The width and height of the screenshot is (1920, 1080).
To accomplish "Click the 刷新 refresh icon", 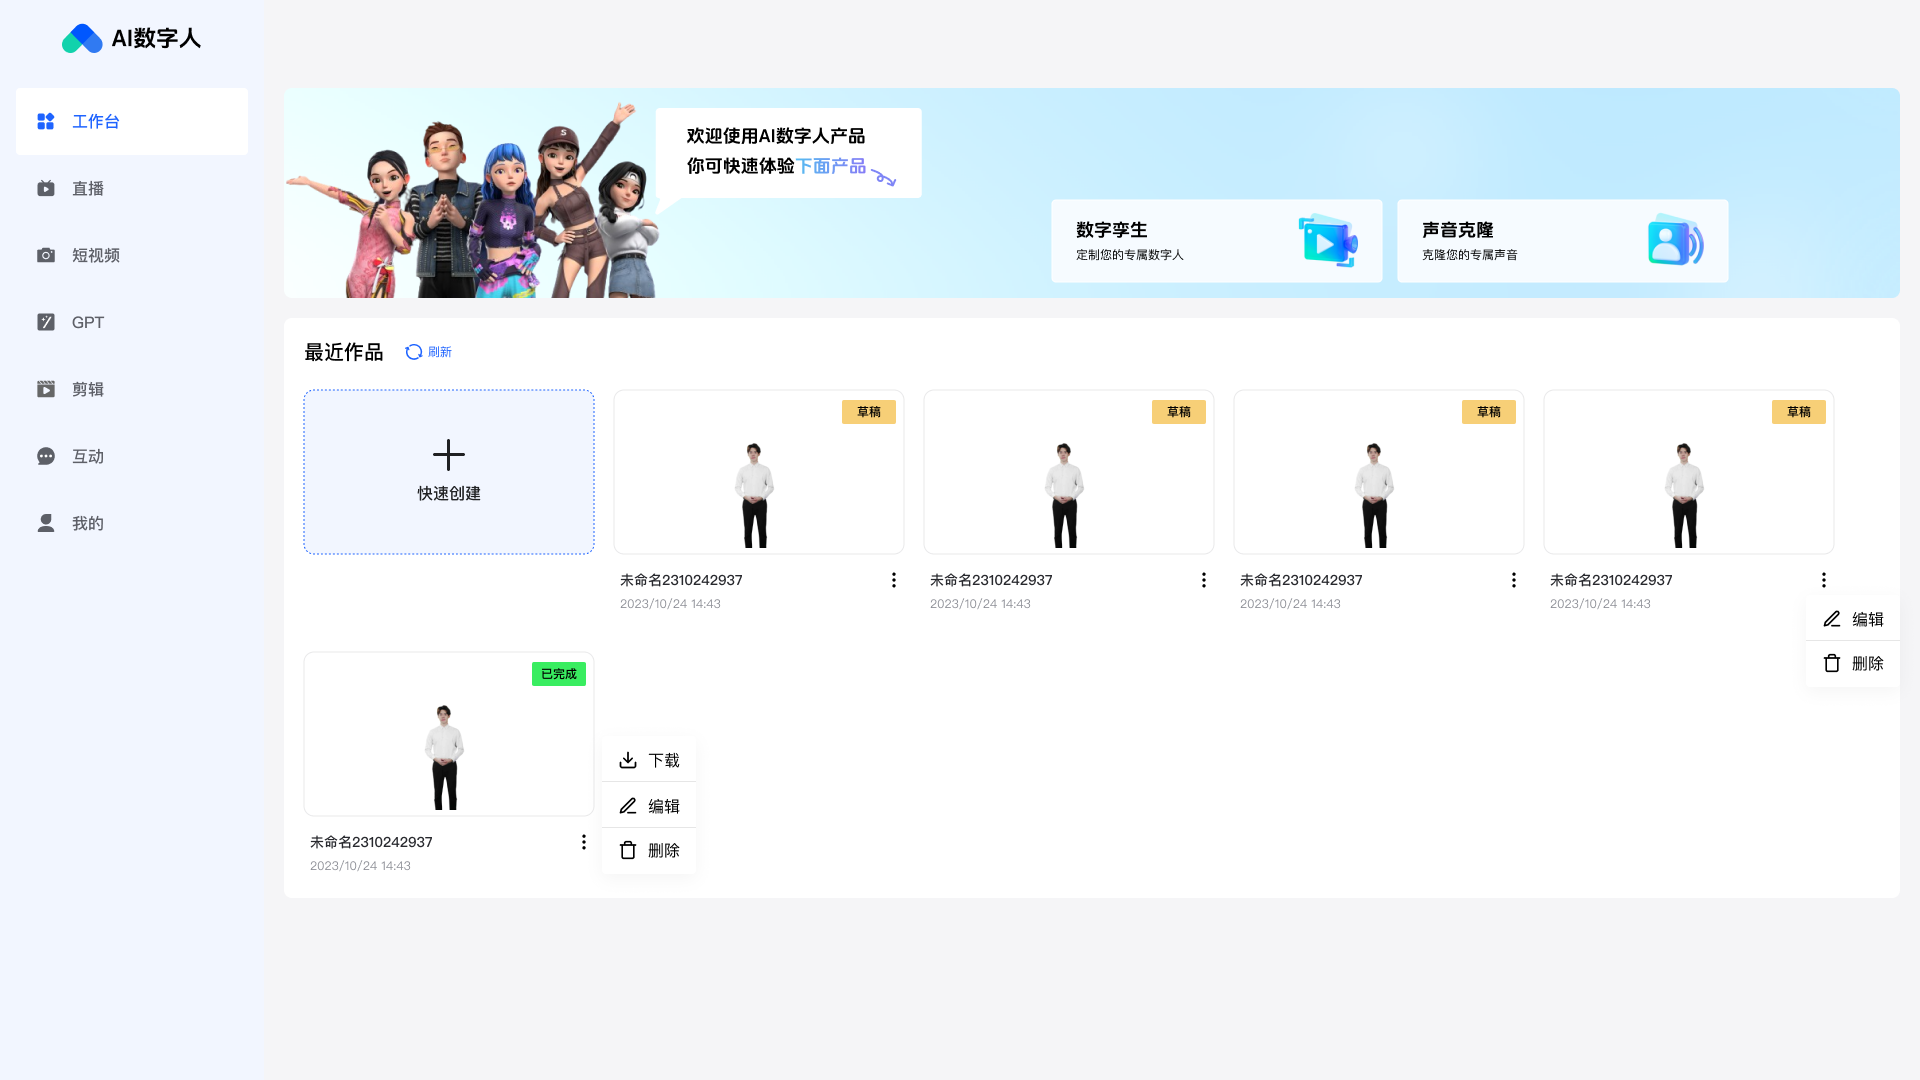I will pyautogui.click(x=414, y=352).
